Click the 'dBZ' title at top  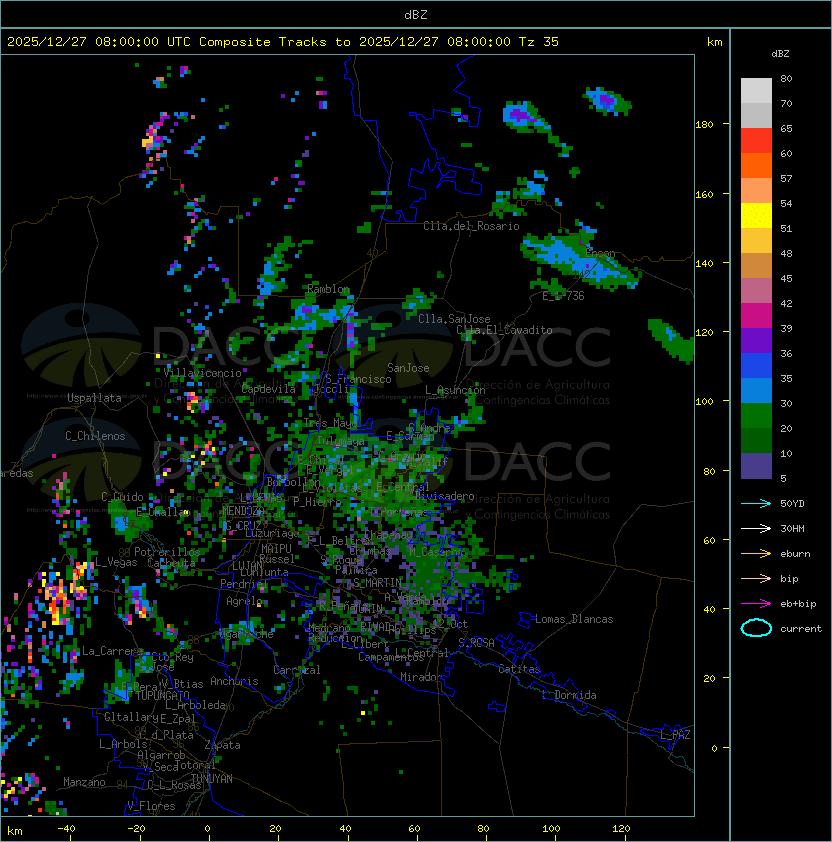point(416,15)
